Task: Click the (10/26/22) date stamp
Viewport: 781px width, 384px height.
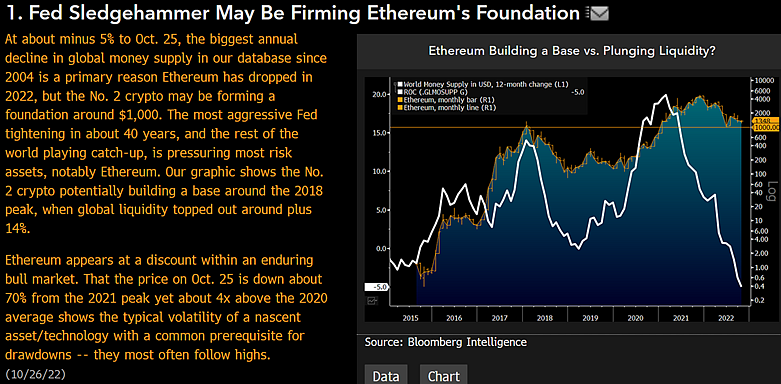Action: coord(35,374)
